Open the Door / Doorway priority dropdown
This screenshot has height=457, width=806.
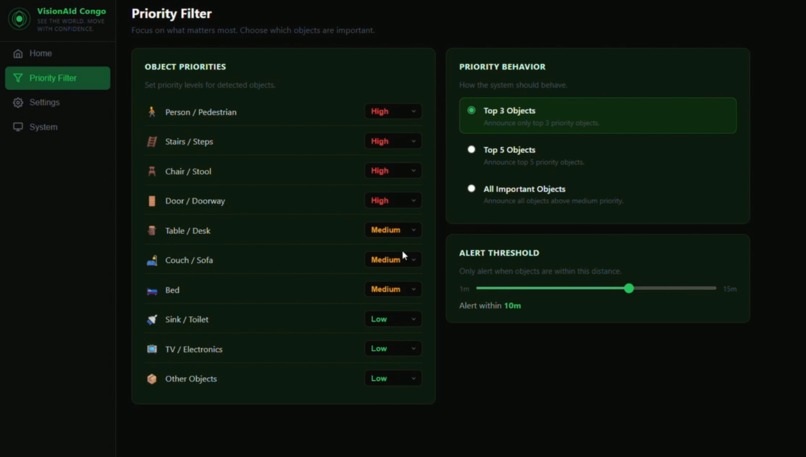point(393,200)
